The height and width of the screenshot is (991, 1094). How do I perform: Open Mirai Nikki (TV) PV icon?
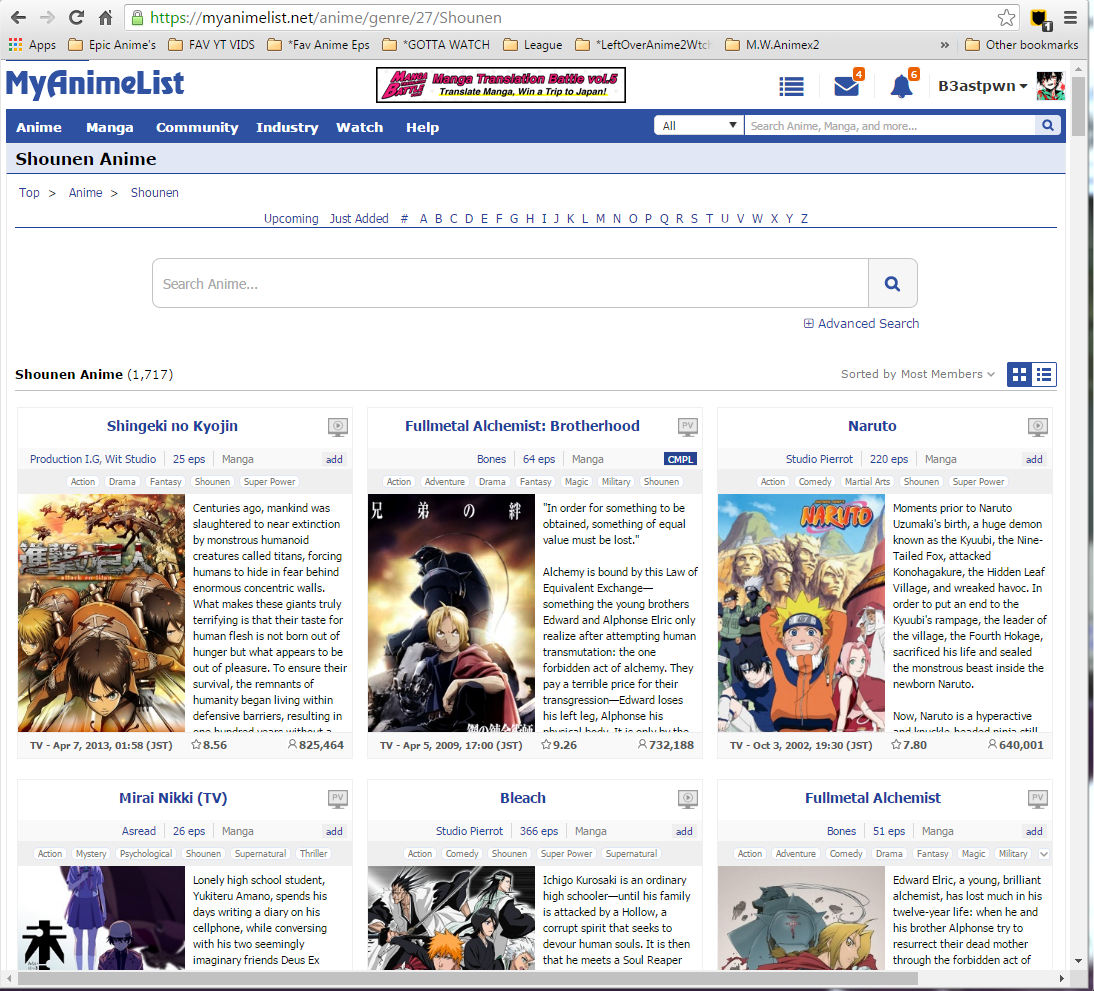[x=338, y=798]
